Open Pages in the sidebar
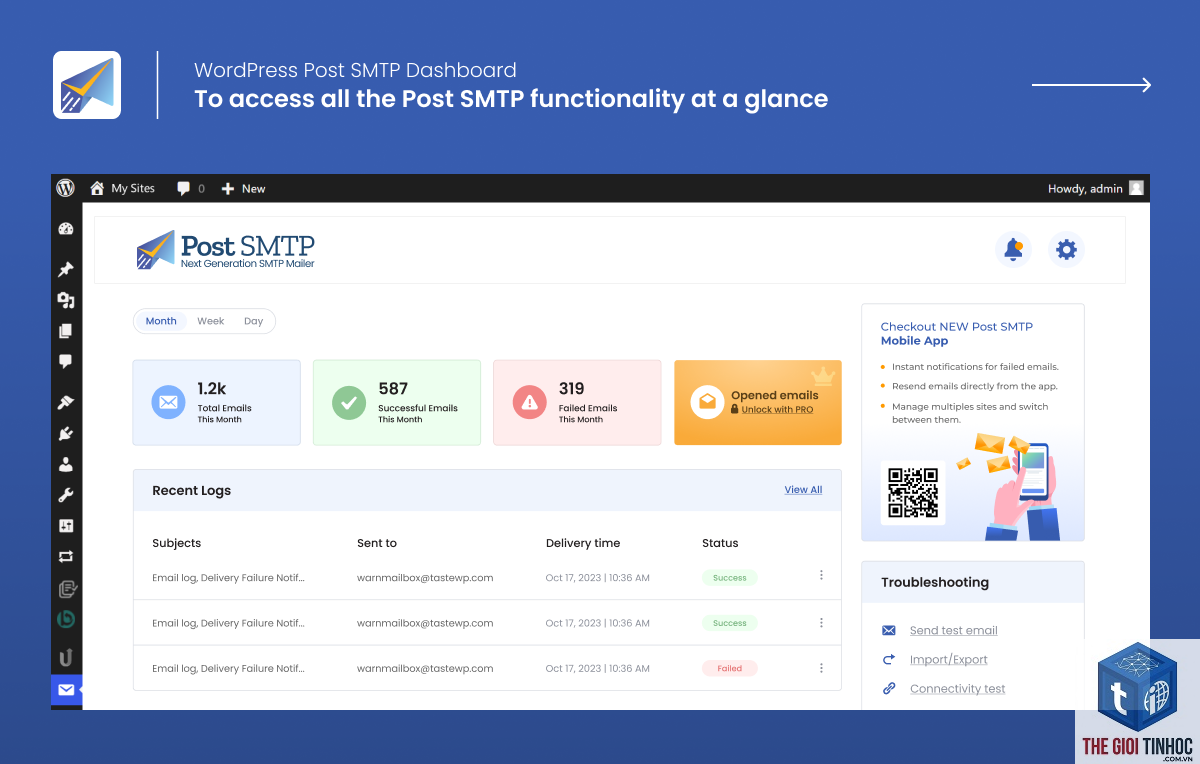Viewport: 1200px width, 764px height. pos(66,331)
